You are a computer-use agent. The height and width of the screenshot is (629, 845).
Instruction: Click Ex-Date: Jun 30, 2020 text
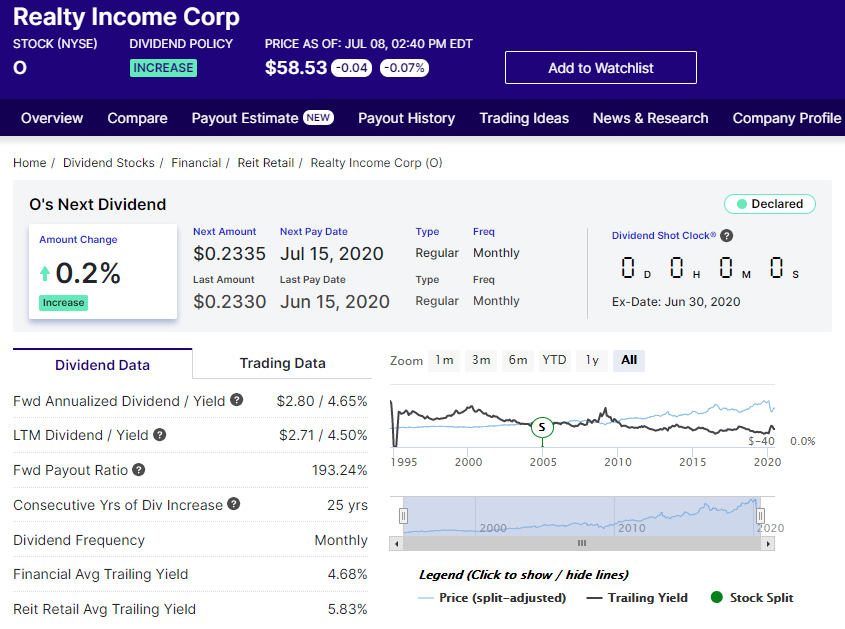click(676, 302)
